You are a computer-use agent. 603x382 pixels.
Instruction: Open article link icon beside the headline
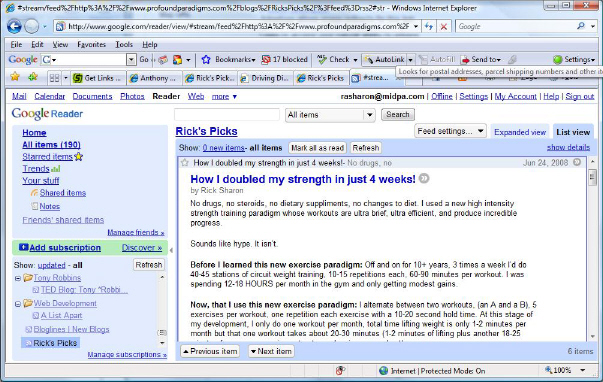pos(424,178)
